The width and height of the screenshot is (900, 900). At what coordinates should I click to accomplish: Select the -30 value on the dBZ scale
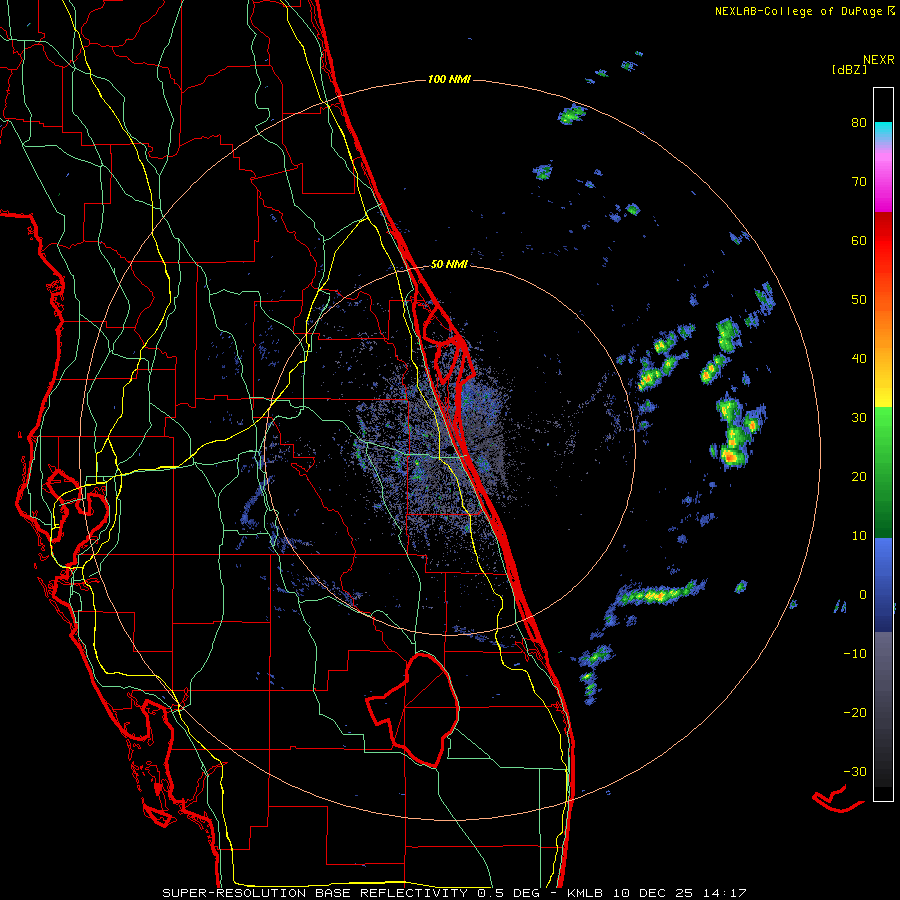pos(855,772)
